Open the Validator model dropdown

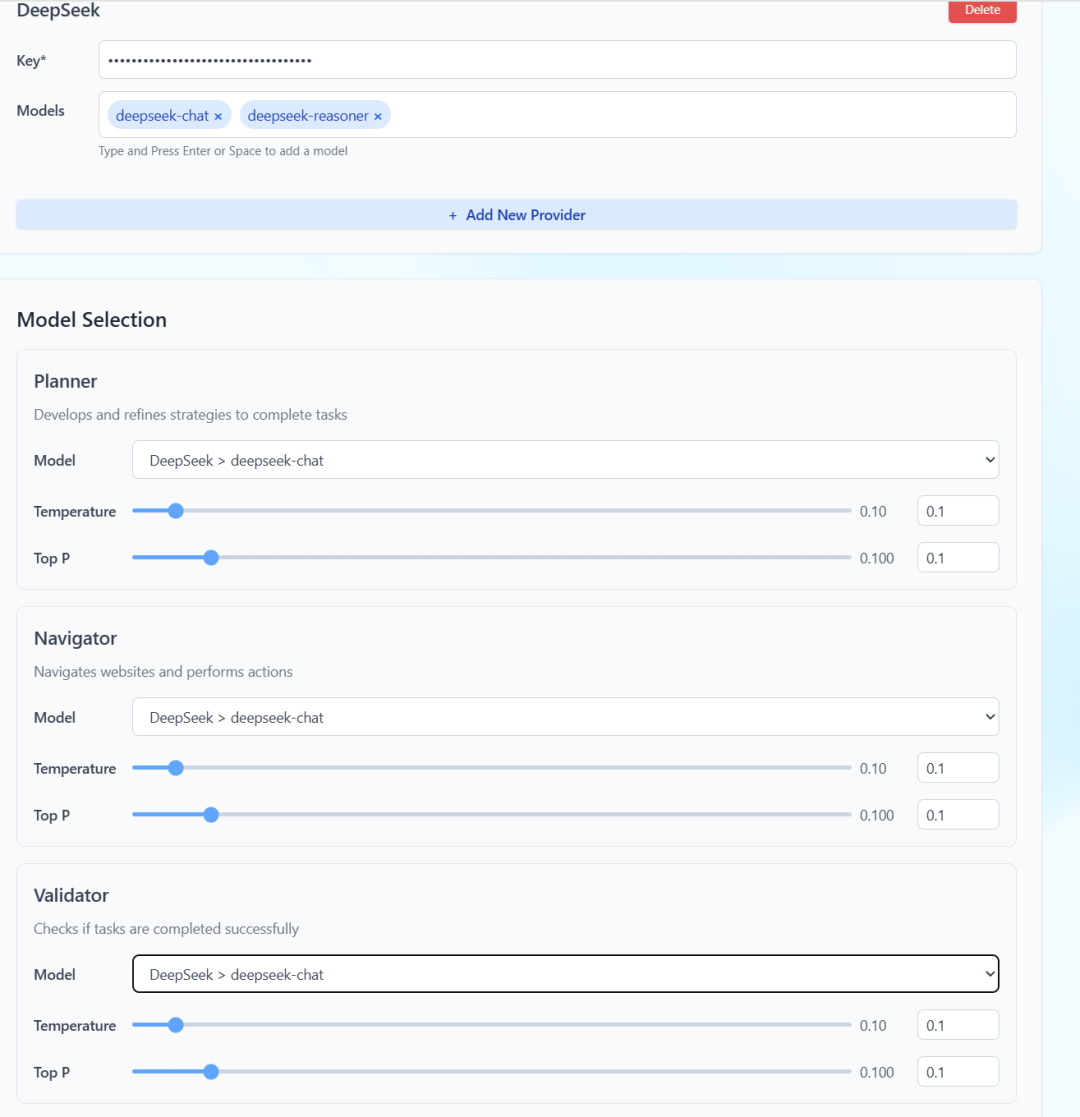(x=566, y=974)
